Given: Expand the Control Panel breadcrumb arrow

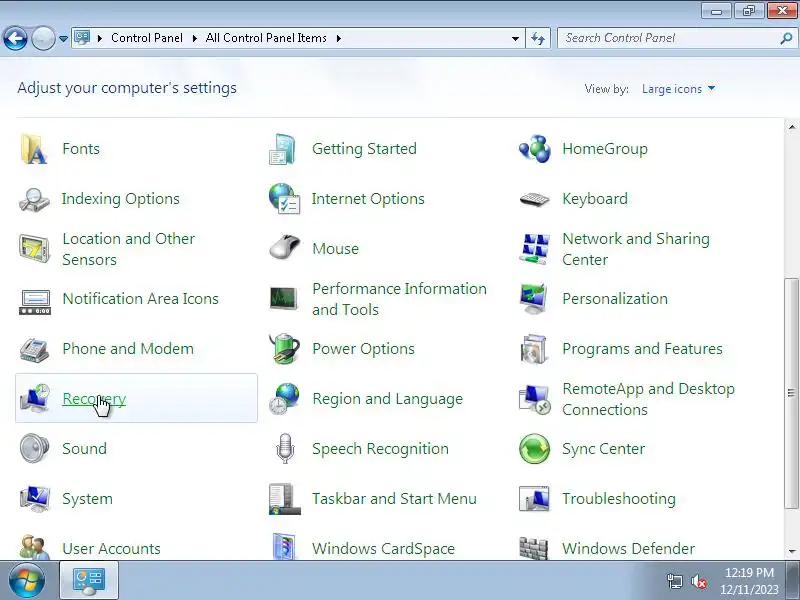Looking at the screenshot, I should pyautogui.click(x=194, y=38).
